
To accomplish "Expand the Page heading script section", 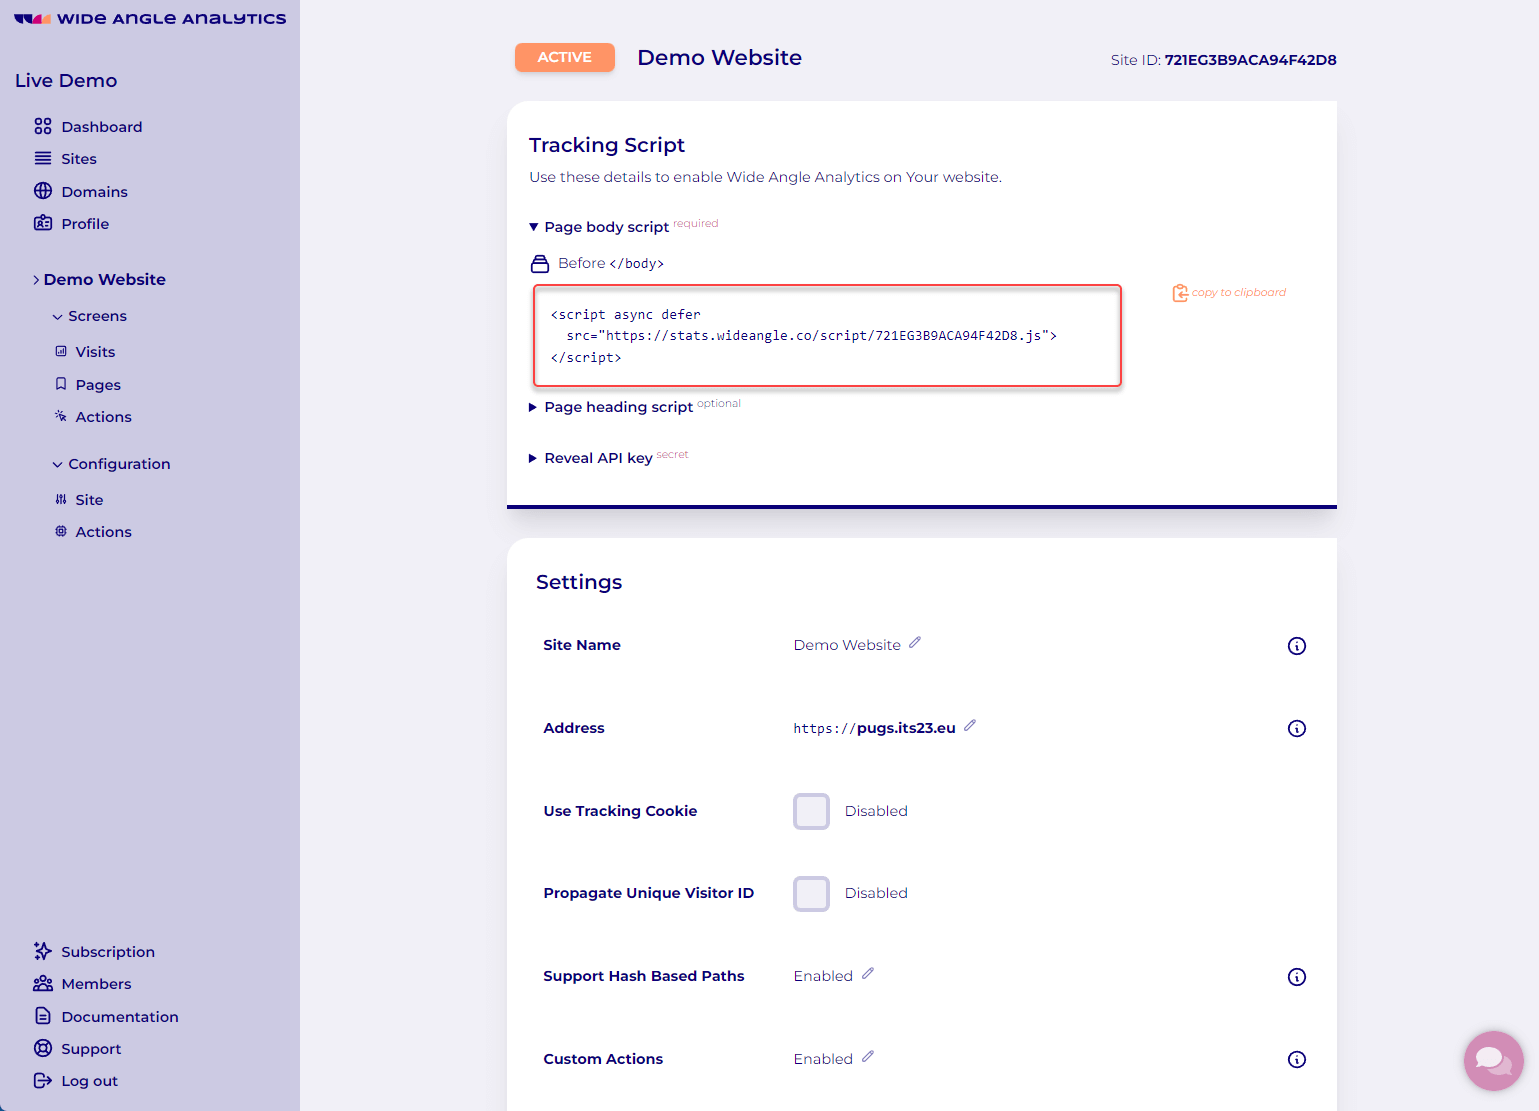I will tap(612, 407).
